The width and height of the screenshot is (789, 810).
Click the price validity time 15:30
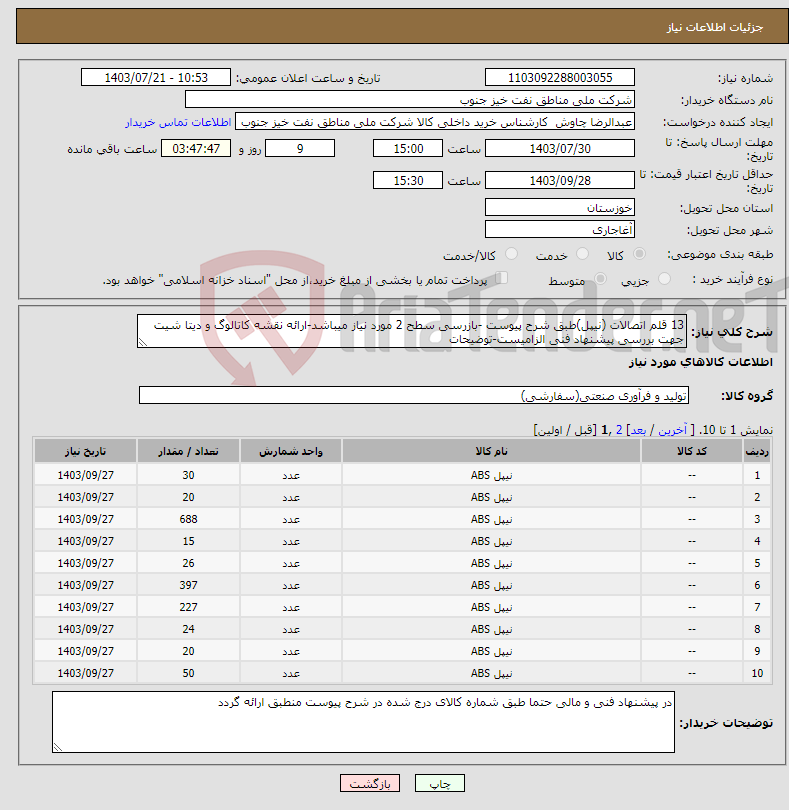coord(408,180)
